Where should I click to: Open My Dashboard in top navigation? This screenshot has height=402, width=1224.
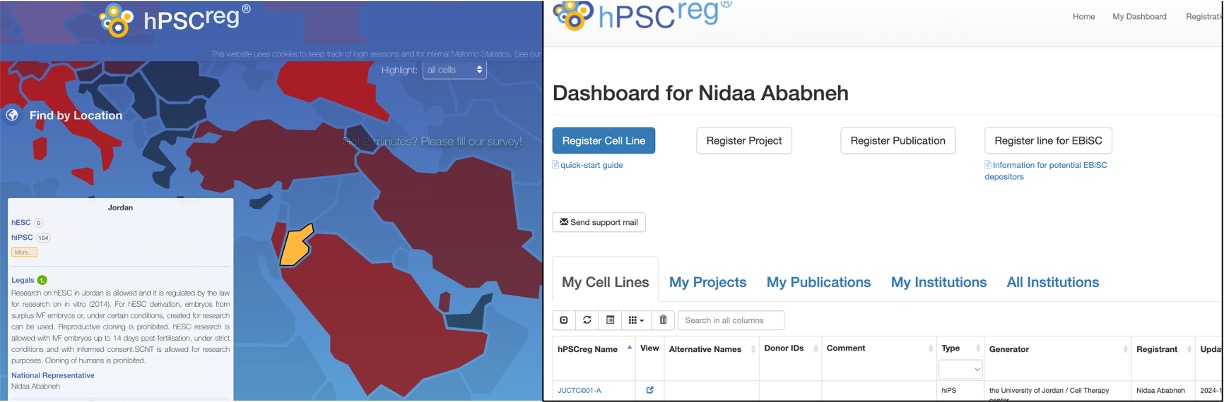pyautogui.click(x=1139, y=16)
